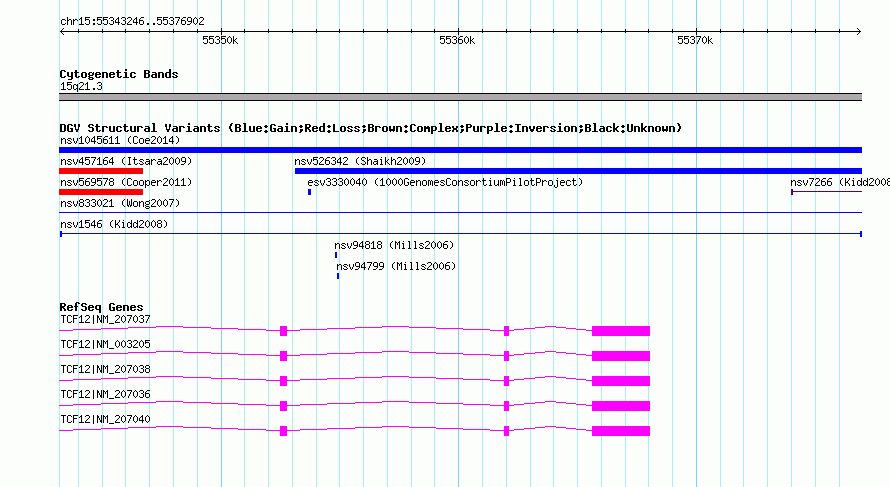Click the chr15:55343246..55376902 coordinate label

(132, 21)
